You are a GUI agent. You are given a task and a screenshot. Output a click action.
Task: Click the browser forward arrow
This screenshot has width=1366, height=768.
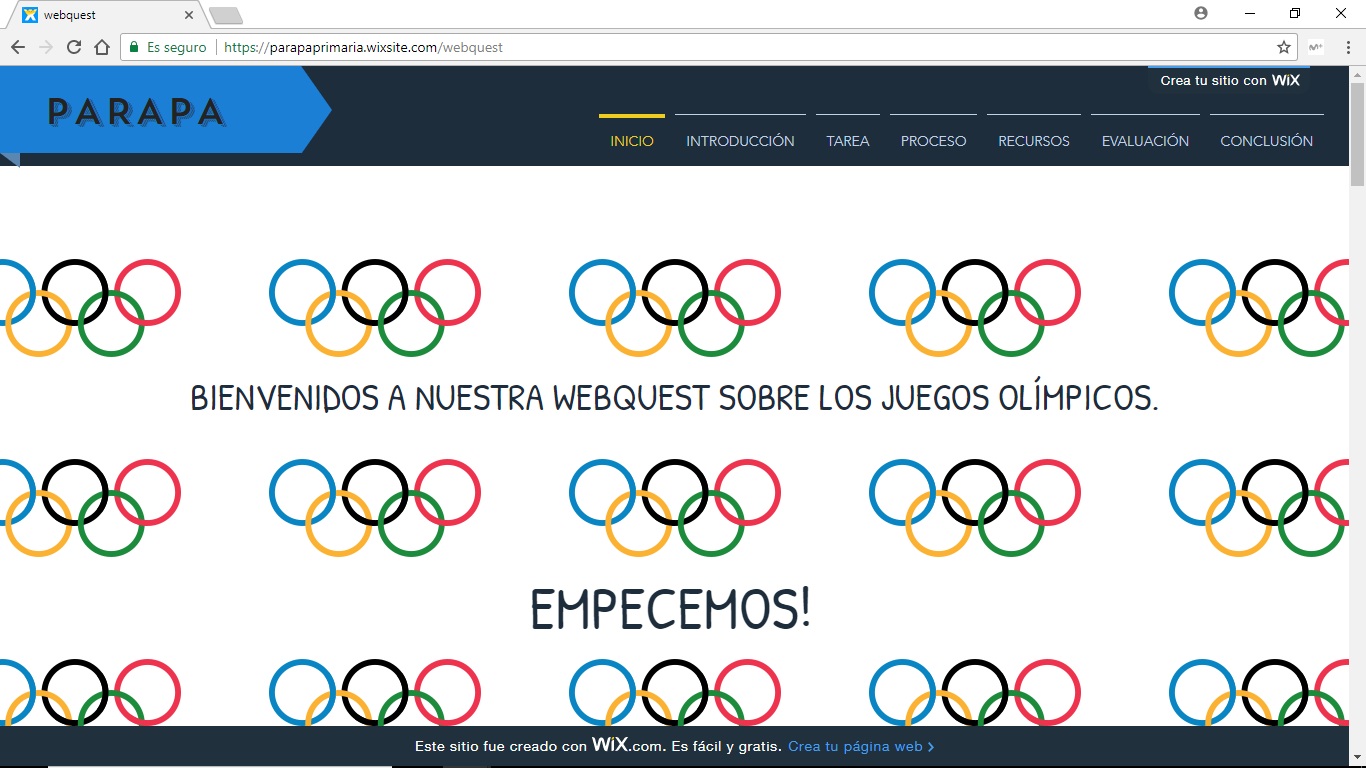(46, 47)
